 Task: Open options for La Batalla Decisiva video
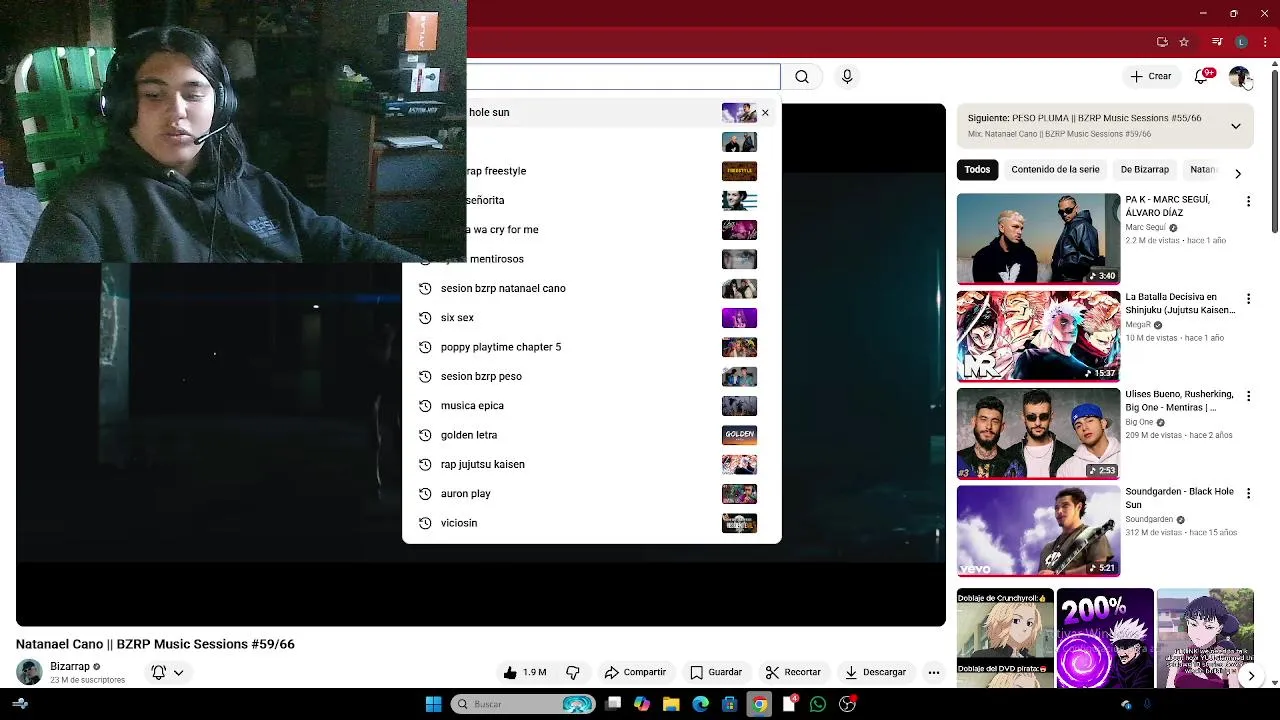coord(1248,299)
